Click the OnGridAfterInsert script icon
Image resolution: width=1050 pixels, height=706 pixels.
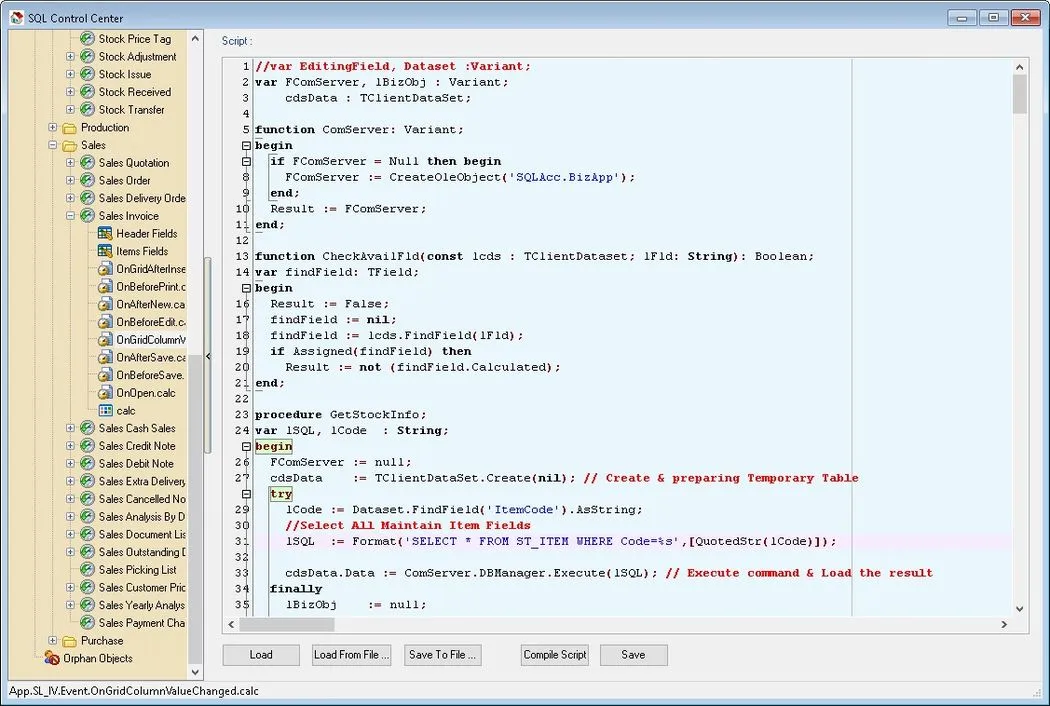105,269
